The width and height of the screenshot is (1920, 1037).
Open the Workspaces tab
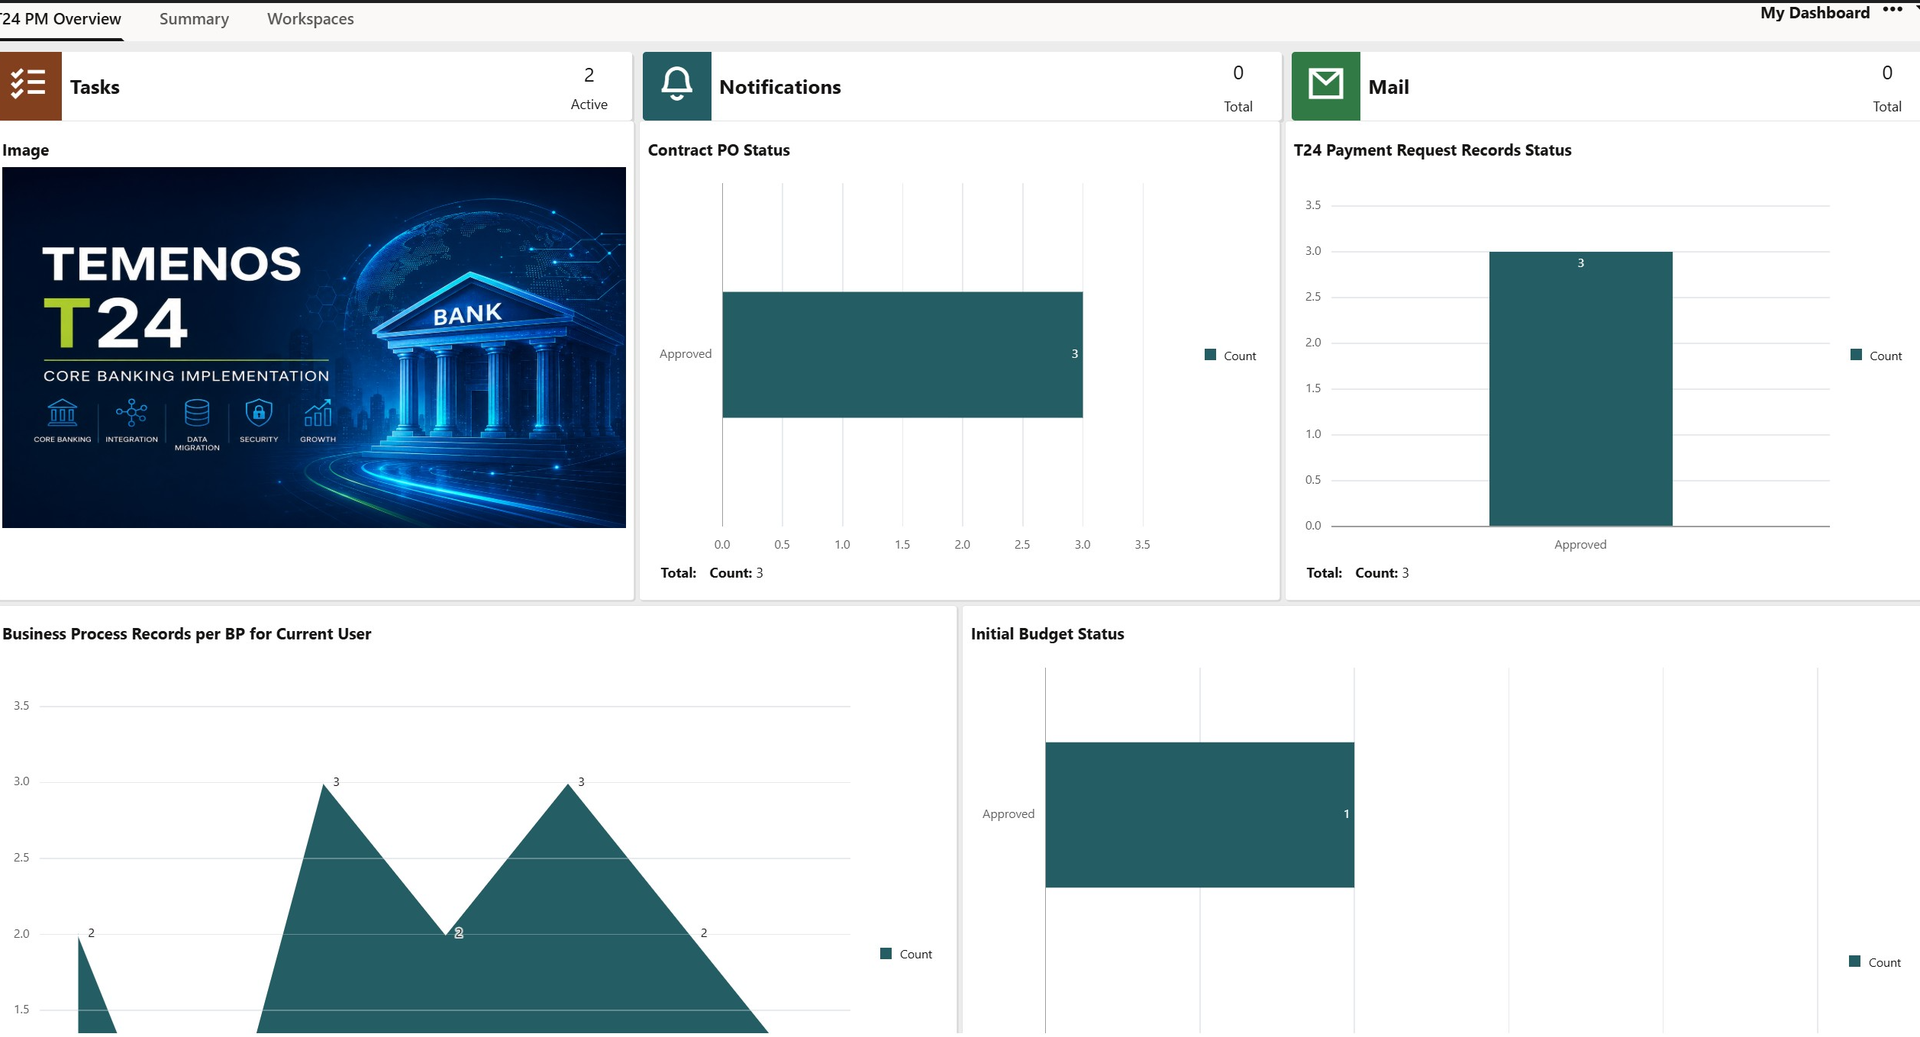pos(310,19)
